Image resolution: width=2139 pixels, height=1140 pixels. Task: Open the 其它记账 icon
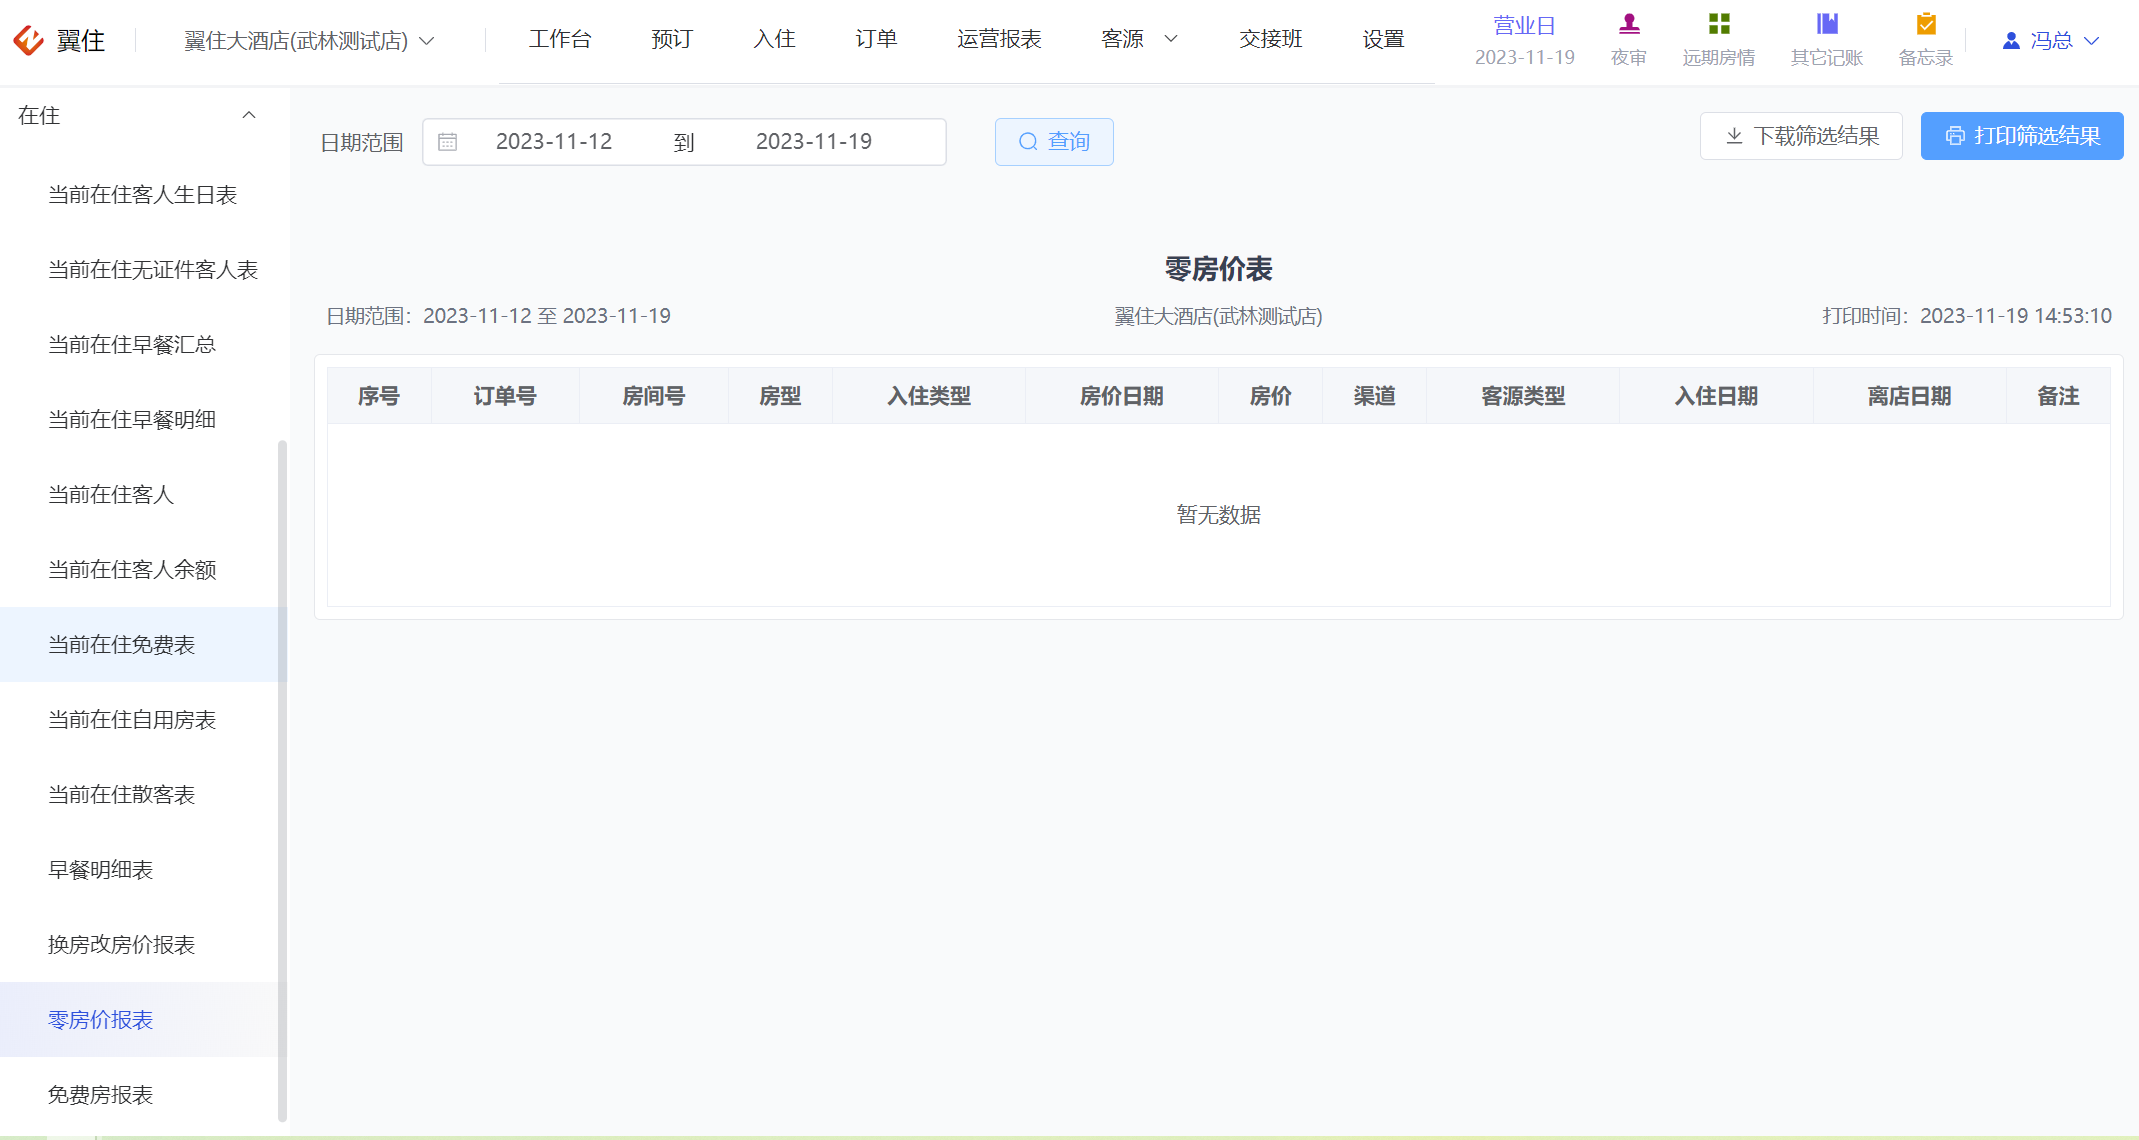(1827, 24)
